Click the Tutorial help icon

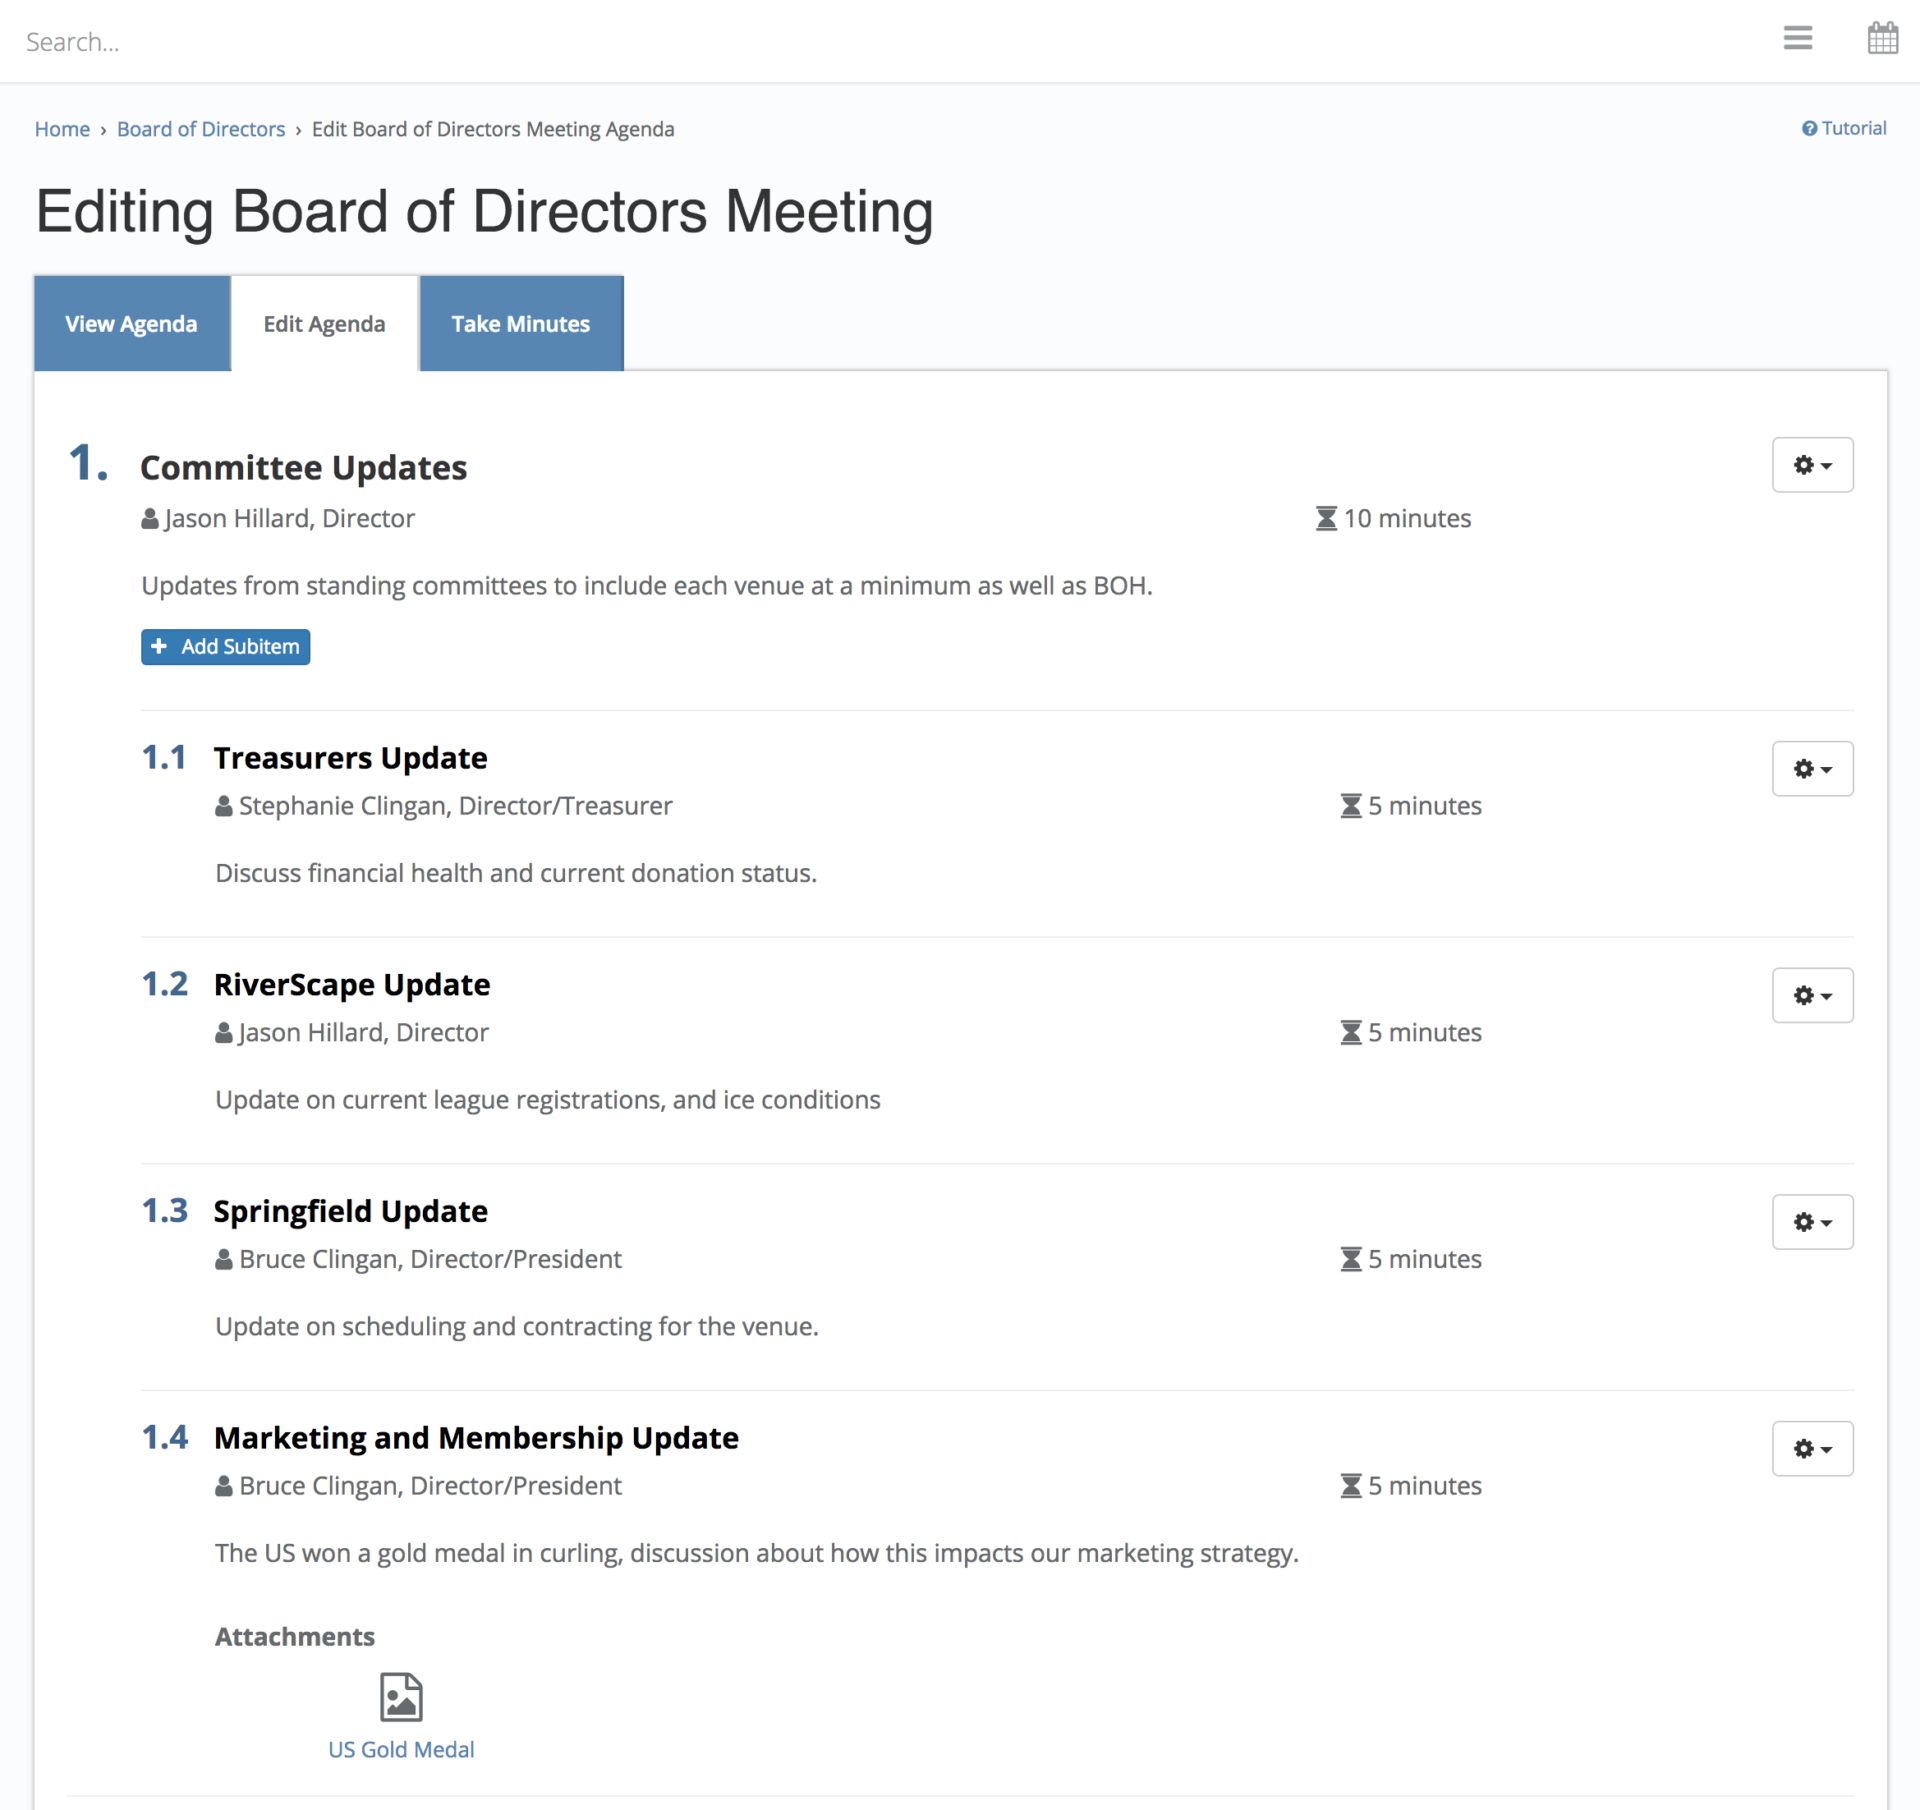click(1810, 128)
